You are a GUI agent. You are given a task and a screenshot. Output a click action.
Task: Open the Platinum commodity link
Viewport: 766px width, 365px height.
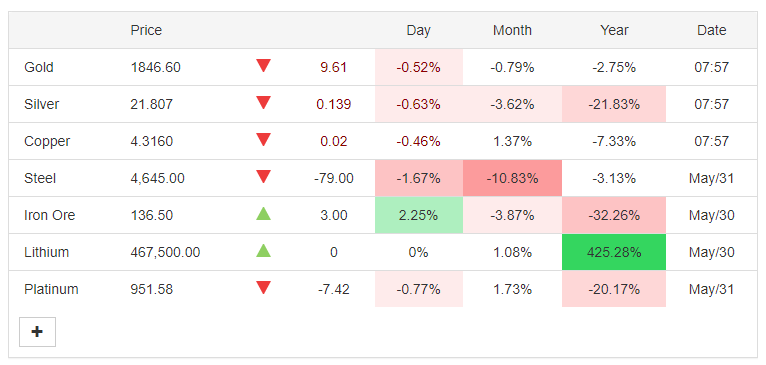pyautogui.click(x=51, y=289)
